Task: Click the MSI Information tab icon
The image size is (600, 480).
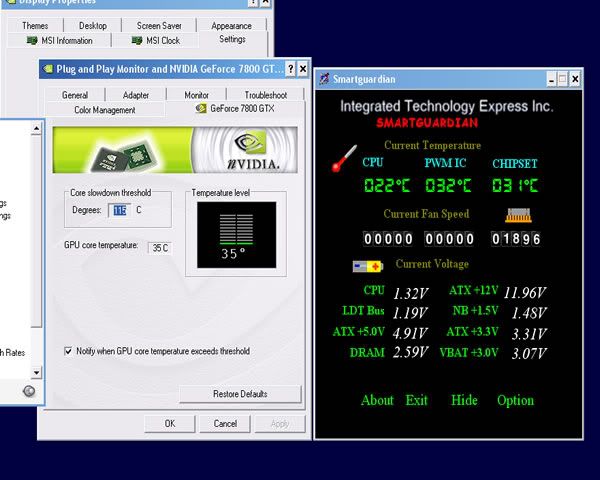Action: tap(32, 40)
